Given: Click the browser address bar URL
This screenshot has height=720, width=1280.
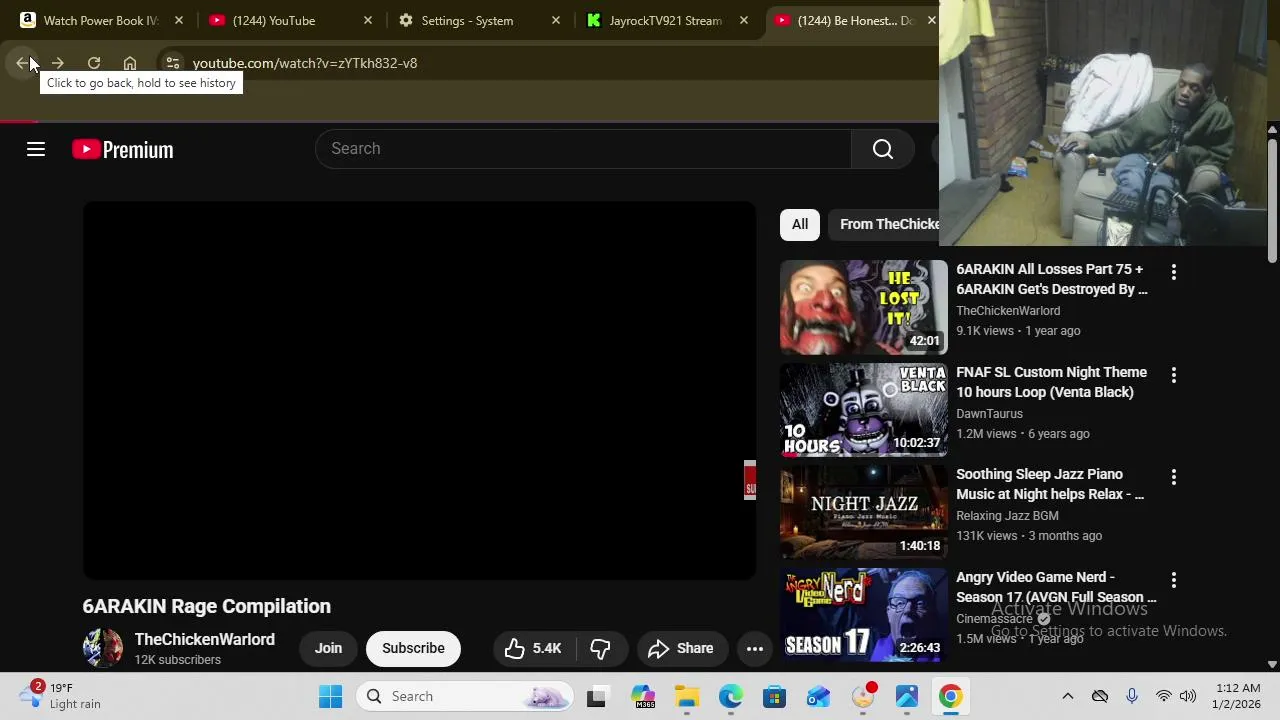Looking at the screenshot, I should pyautogui.click(x=305, y=63).
